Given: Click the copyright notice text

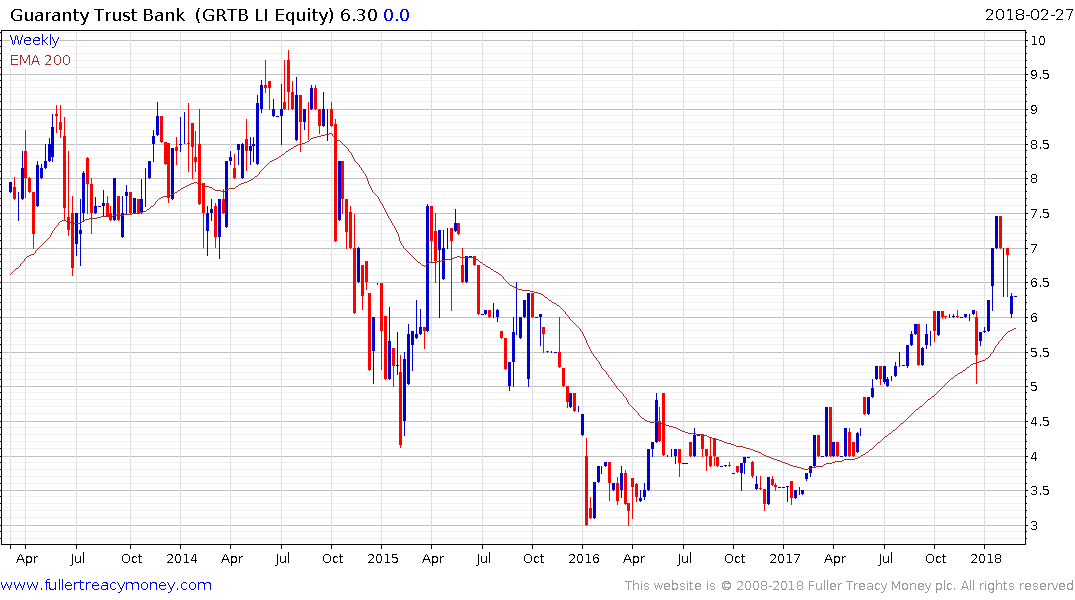Looking at the screenshot, I should coord(849,586).
